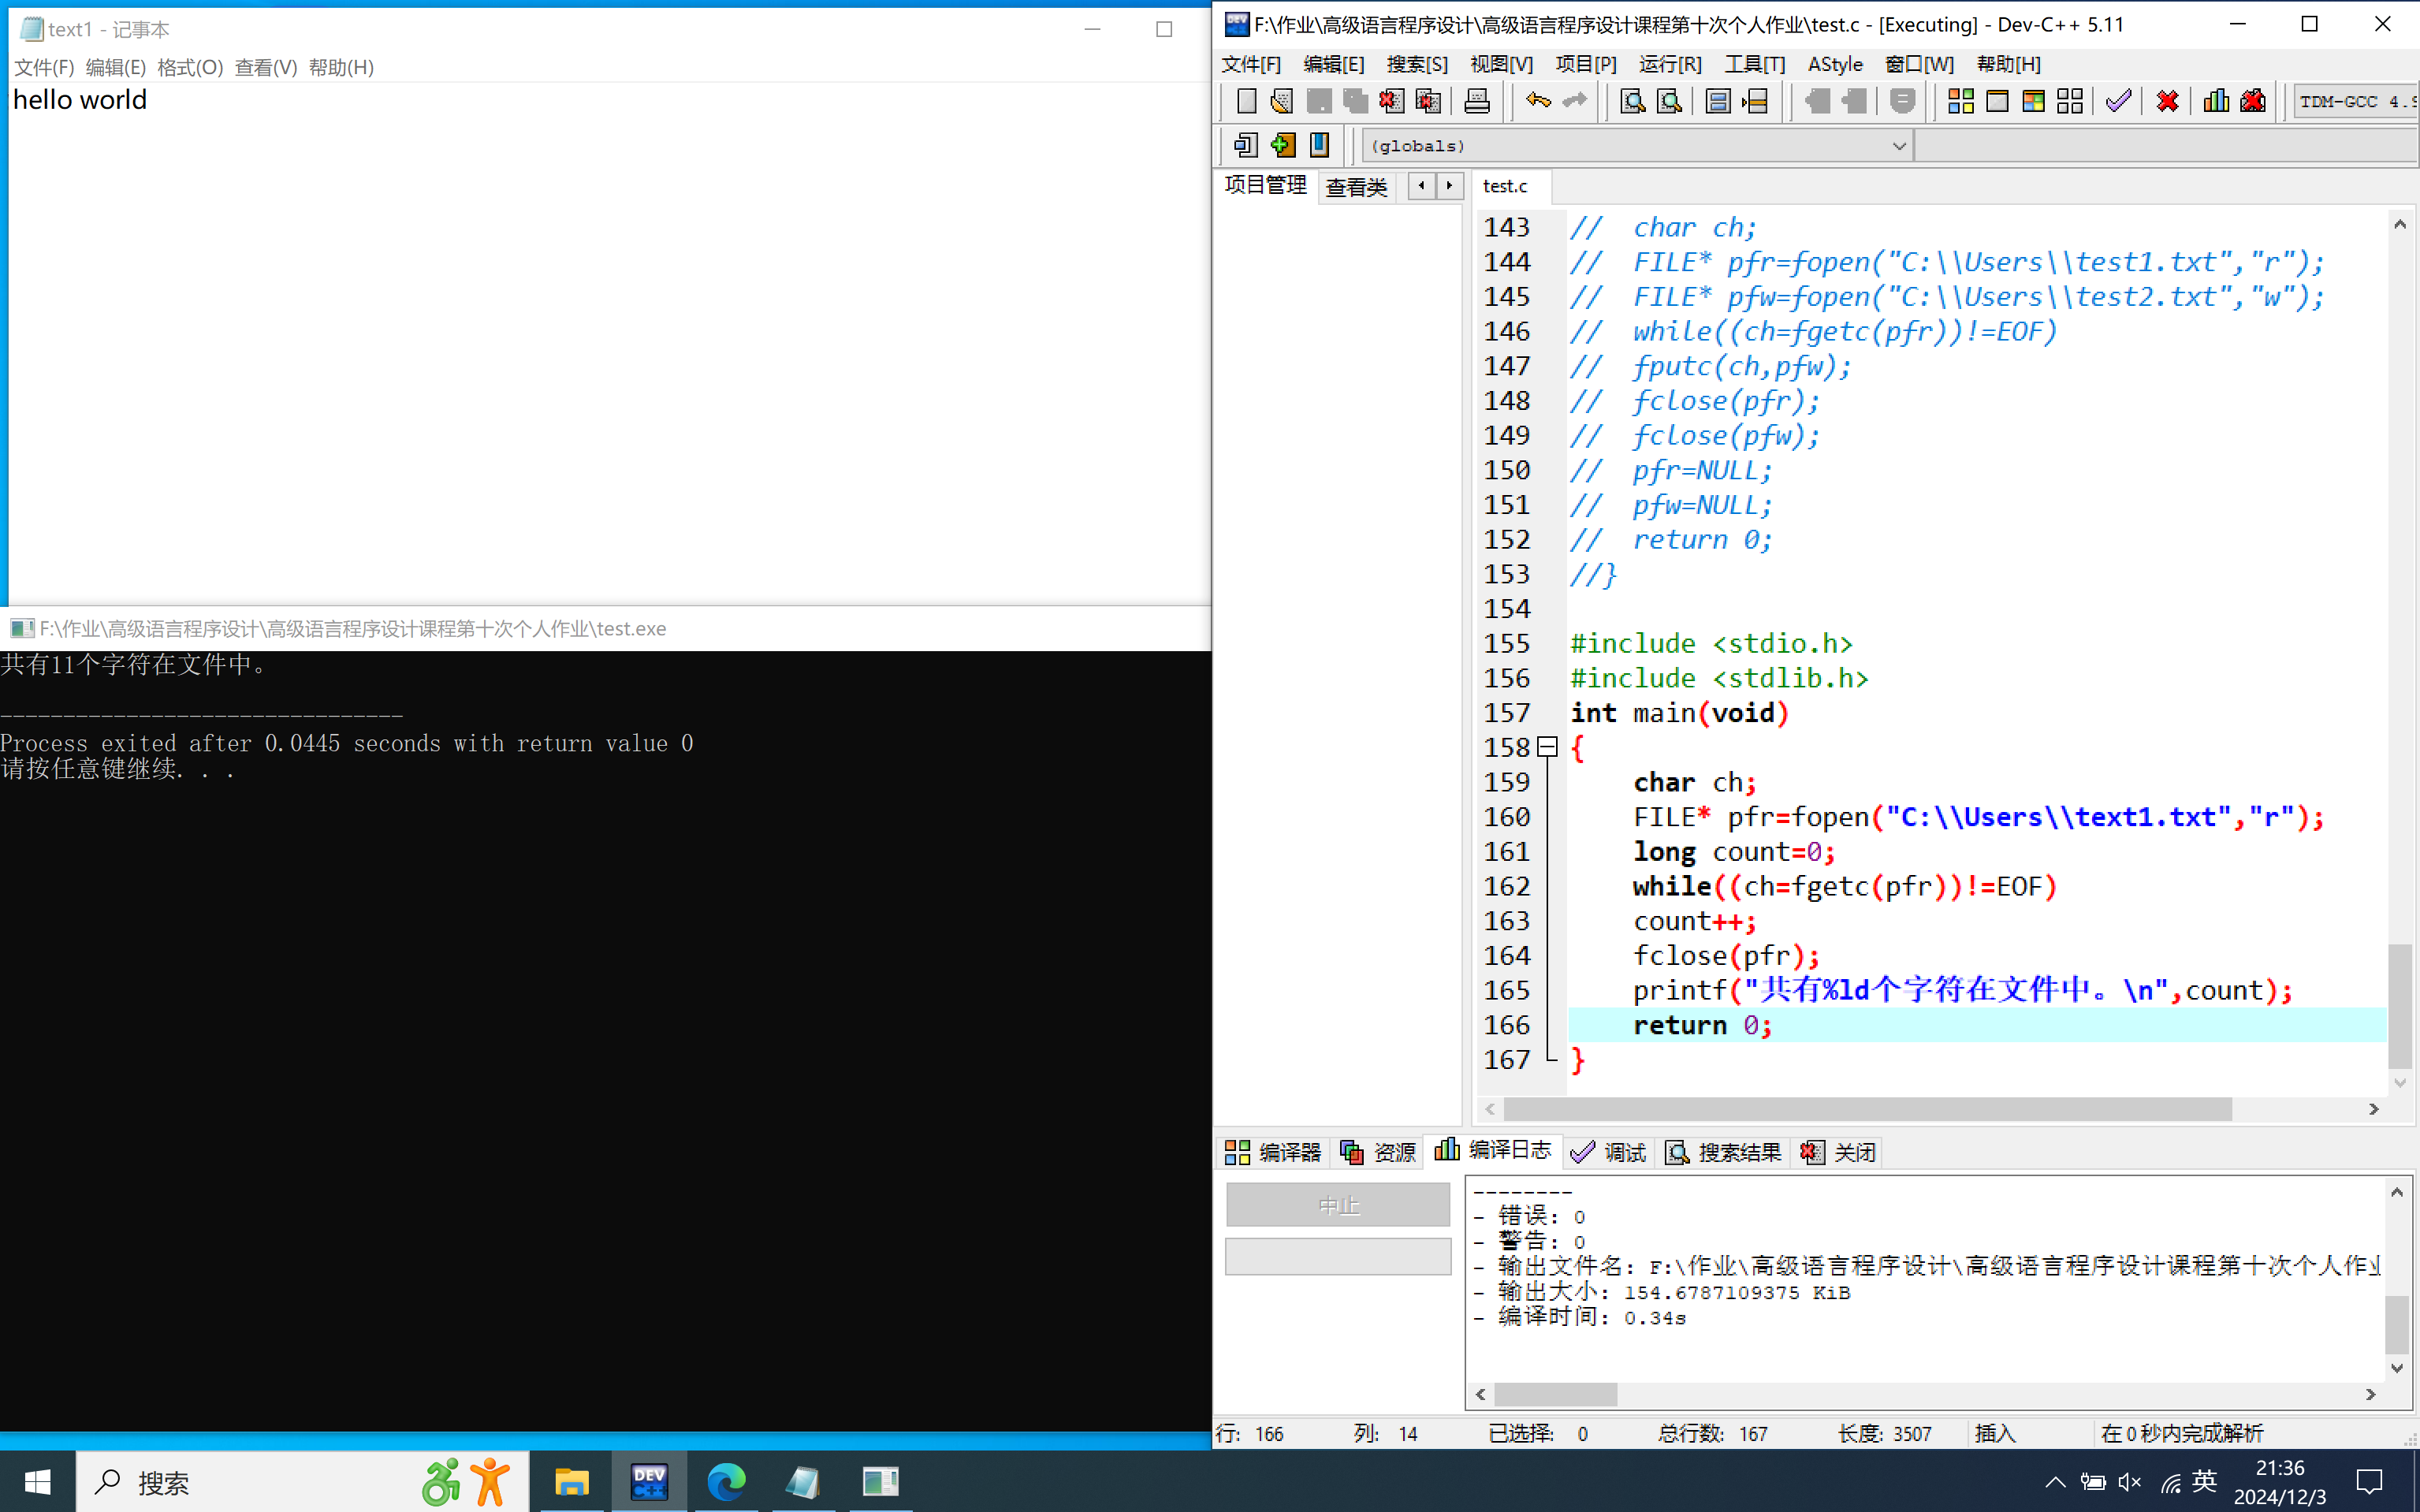Open the (globals) scope dropdown
The height and width of the screenshot is (1512, 2420).
click(x=1898, y=146)
